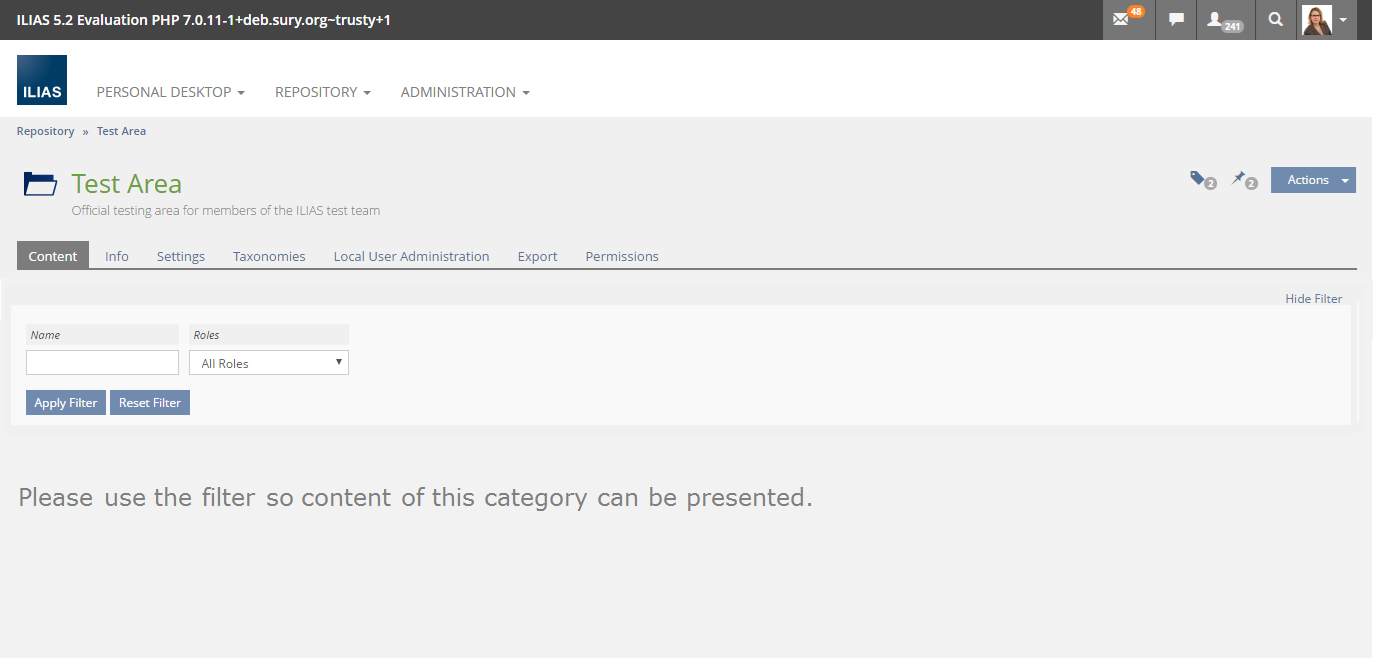Open the All Roles dropdown

pyautogui.click(x=269, y=363)
